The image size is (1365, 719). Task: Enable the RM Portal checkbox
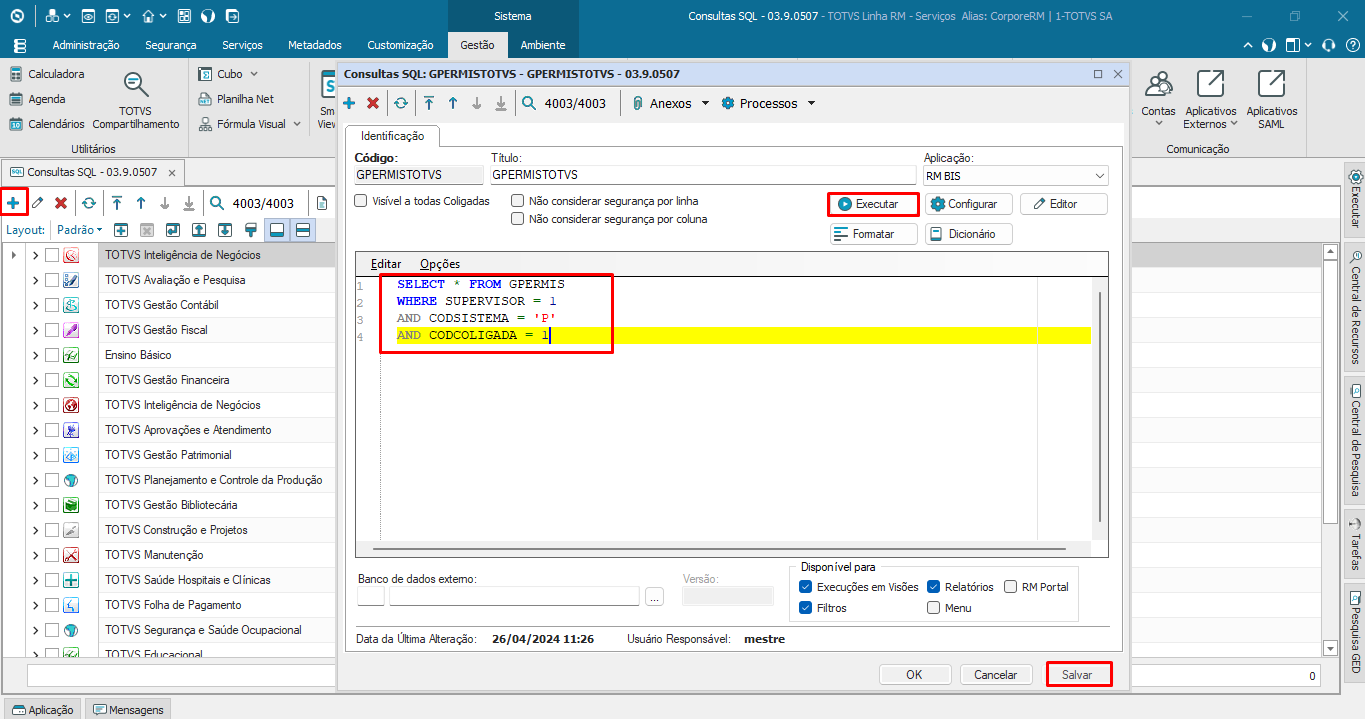(1011, 587)
